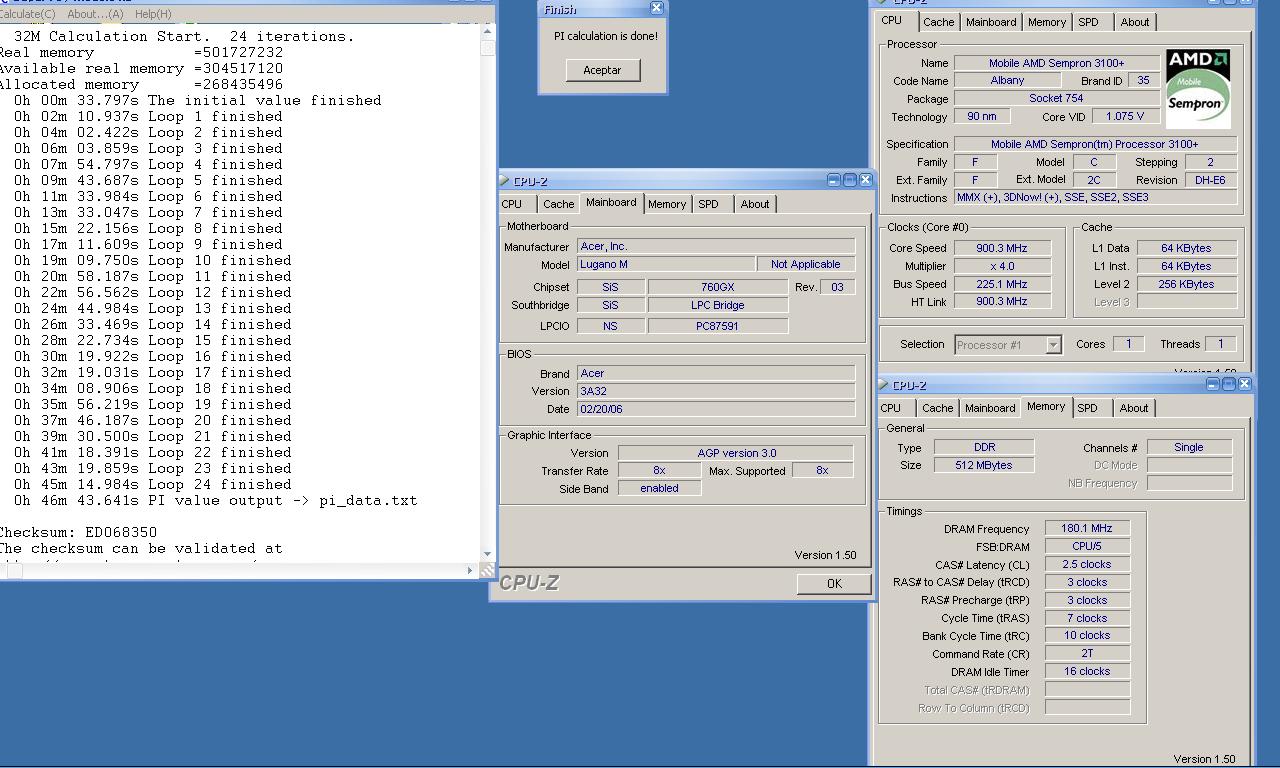Close the Memory CPU-Z window
Screen dimensions: 1280x768
click(1244, 384)
